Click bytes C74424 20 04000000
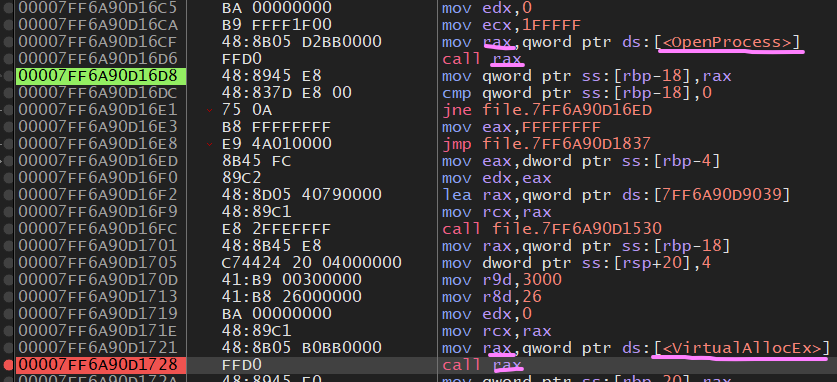The width and height of the screenshot is (837, 382). click(311, 263)
